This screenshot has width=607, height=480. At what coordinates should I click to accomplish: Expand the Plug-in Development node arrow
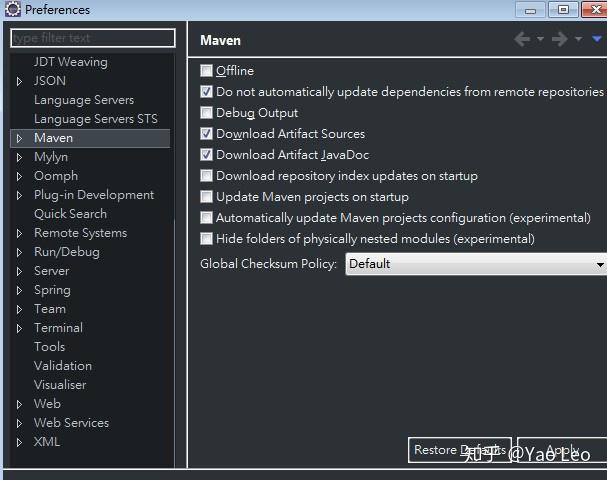19,195
